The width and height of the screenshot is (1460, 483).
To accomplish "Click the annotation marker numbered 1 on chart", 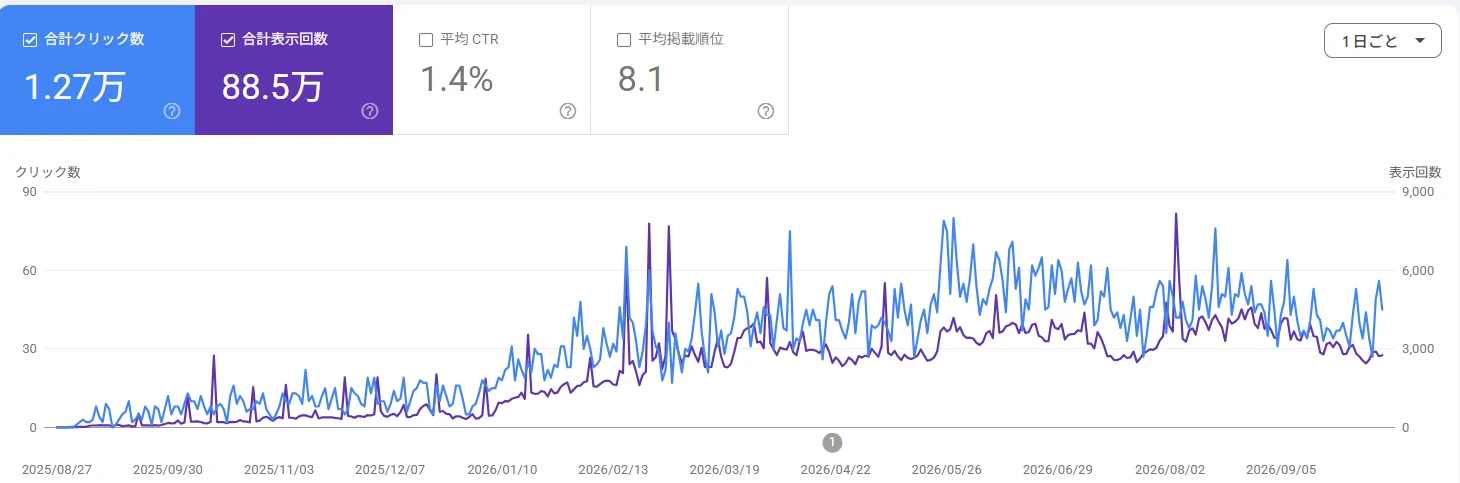I will (x=832, y=441).
